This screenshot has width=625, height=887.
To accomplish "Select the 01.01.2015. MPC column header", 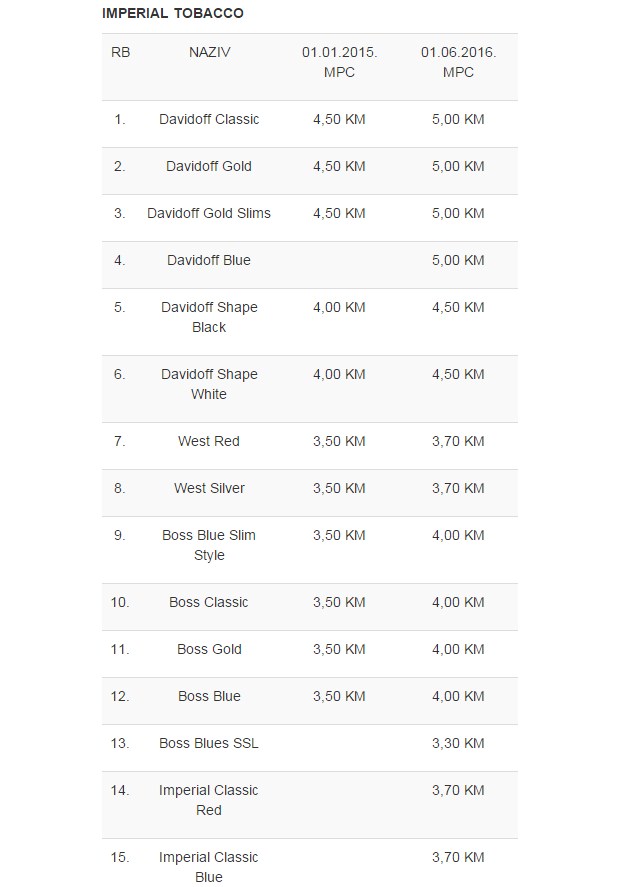I will [x=339, y=62].
